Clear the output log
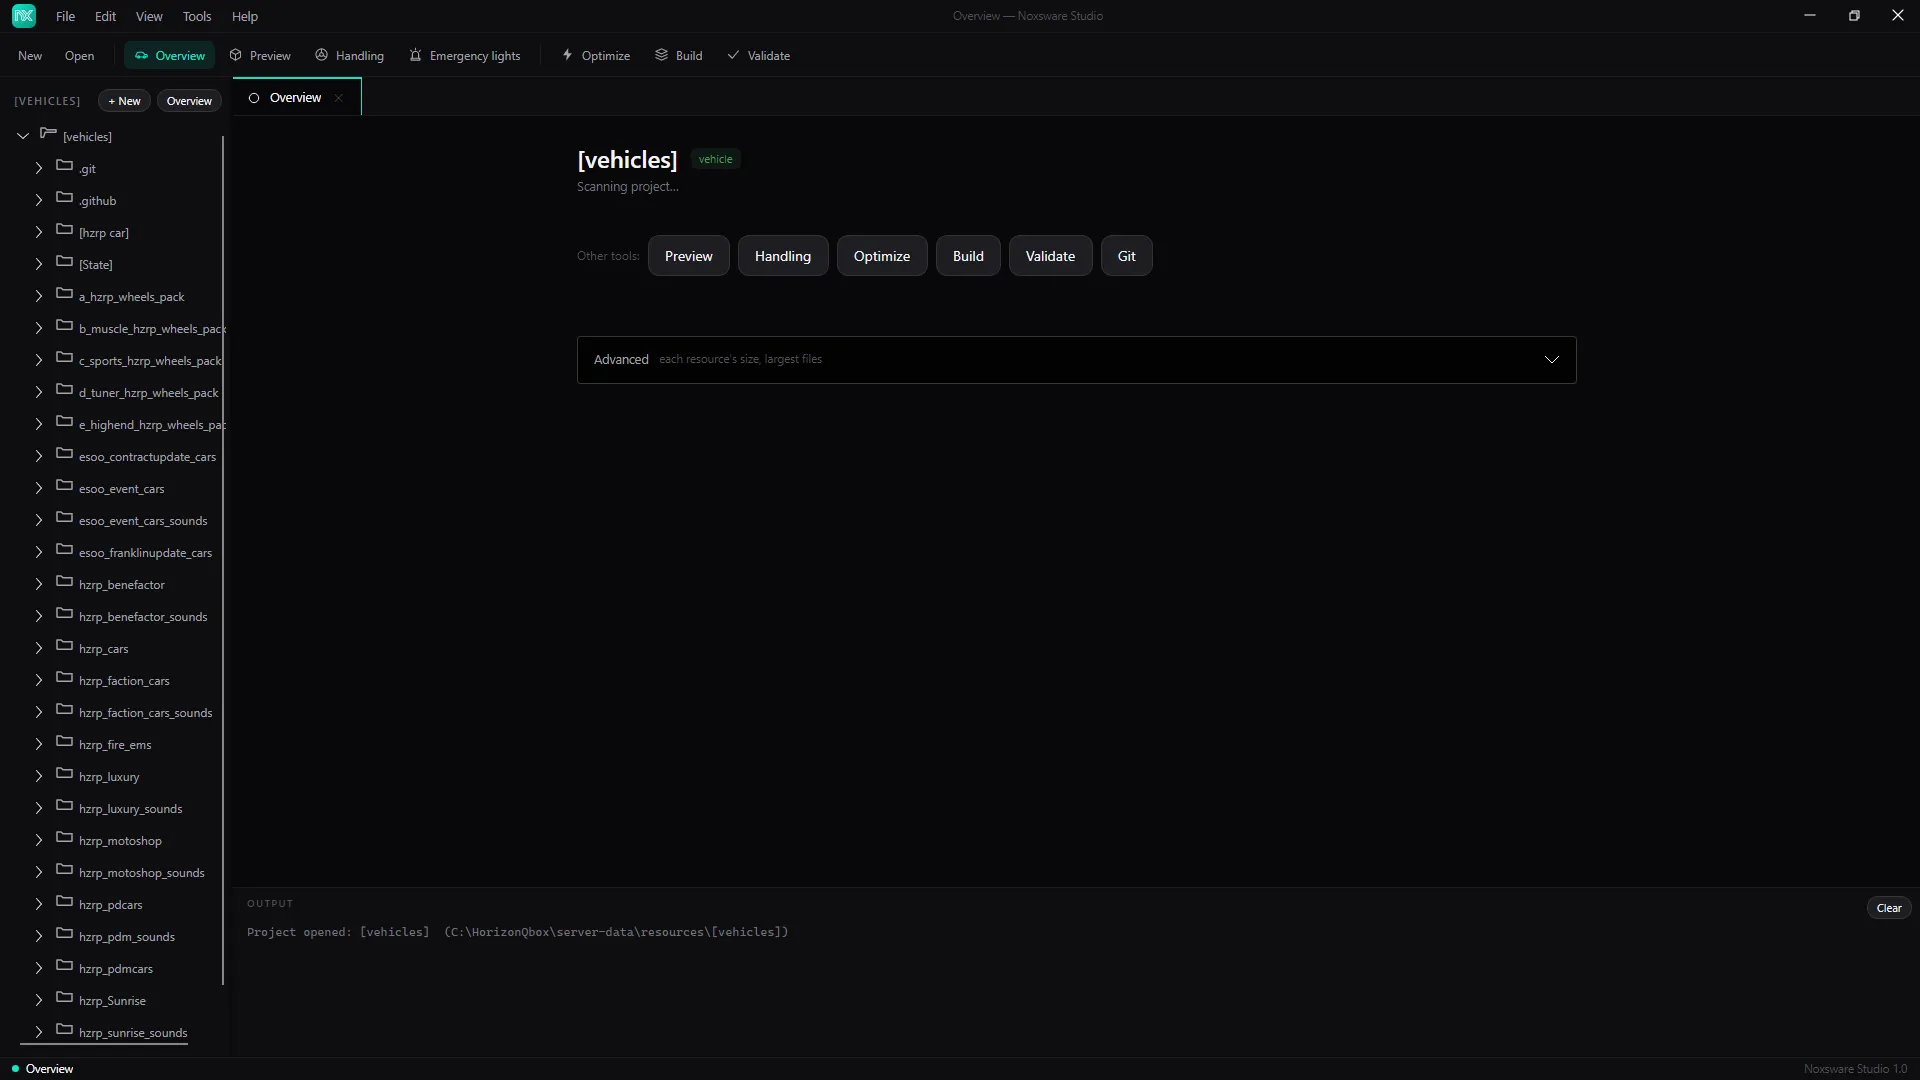Image resolution: width=1920 pixels, height=1080 pixels. (1889, 908)
